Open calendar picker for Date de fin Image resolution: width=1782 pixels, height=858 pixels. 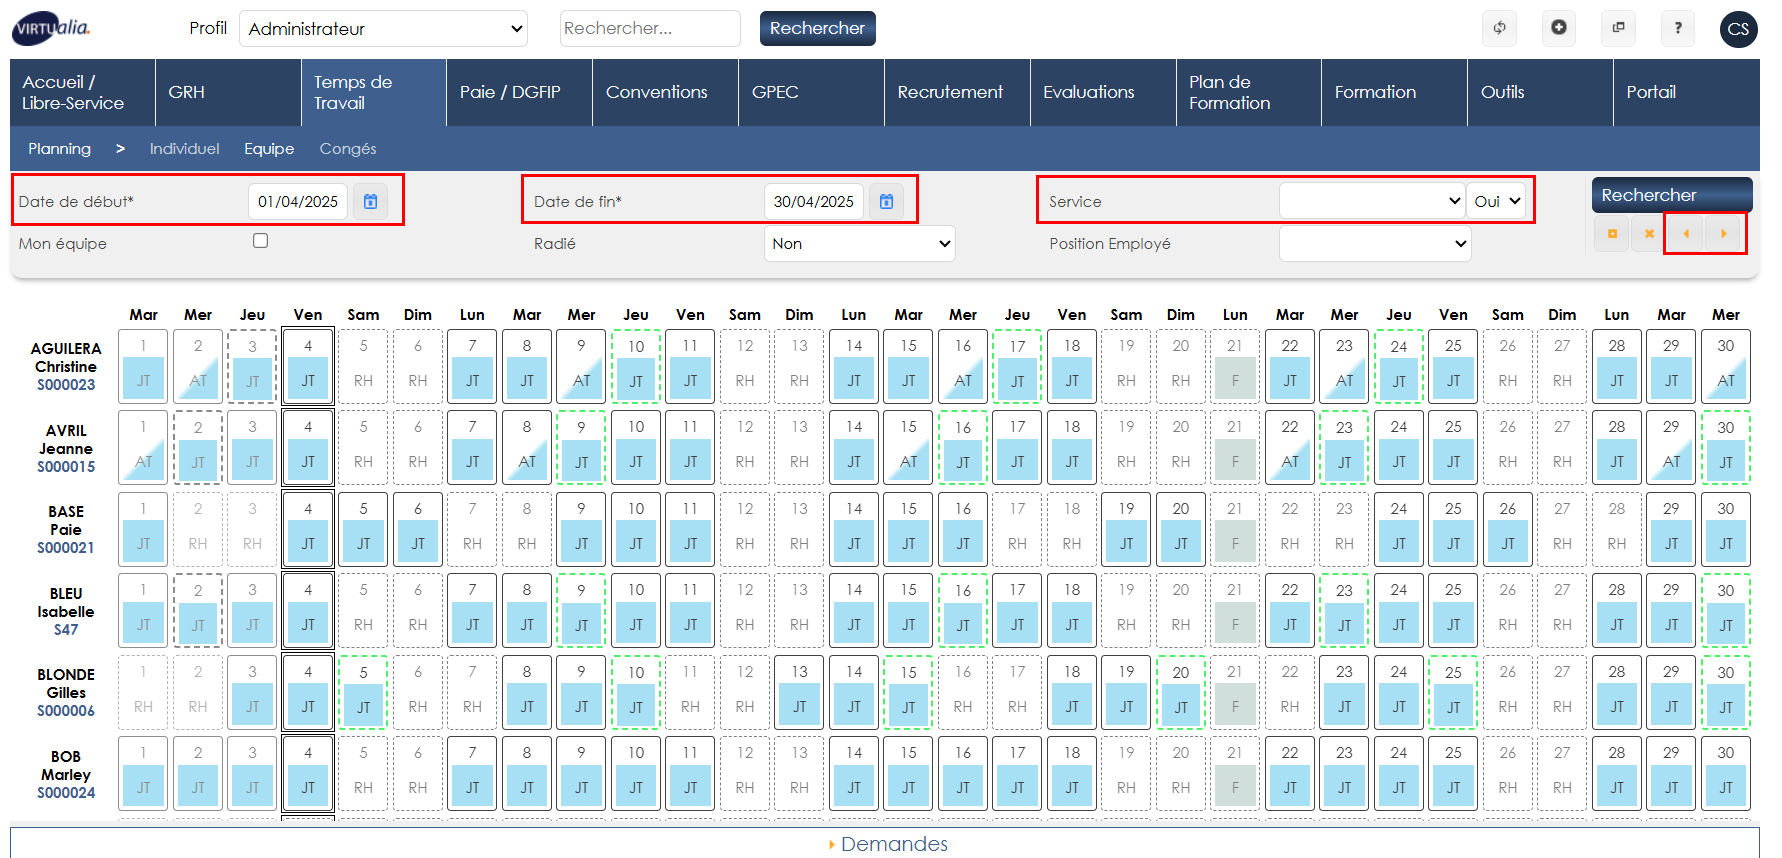click(x=886, y=201)
